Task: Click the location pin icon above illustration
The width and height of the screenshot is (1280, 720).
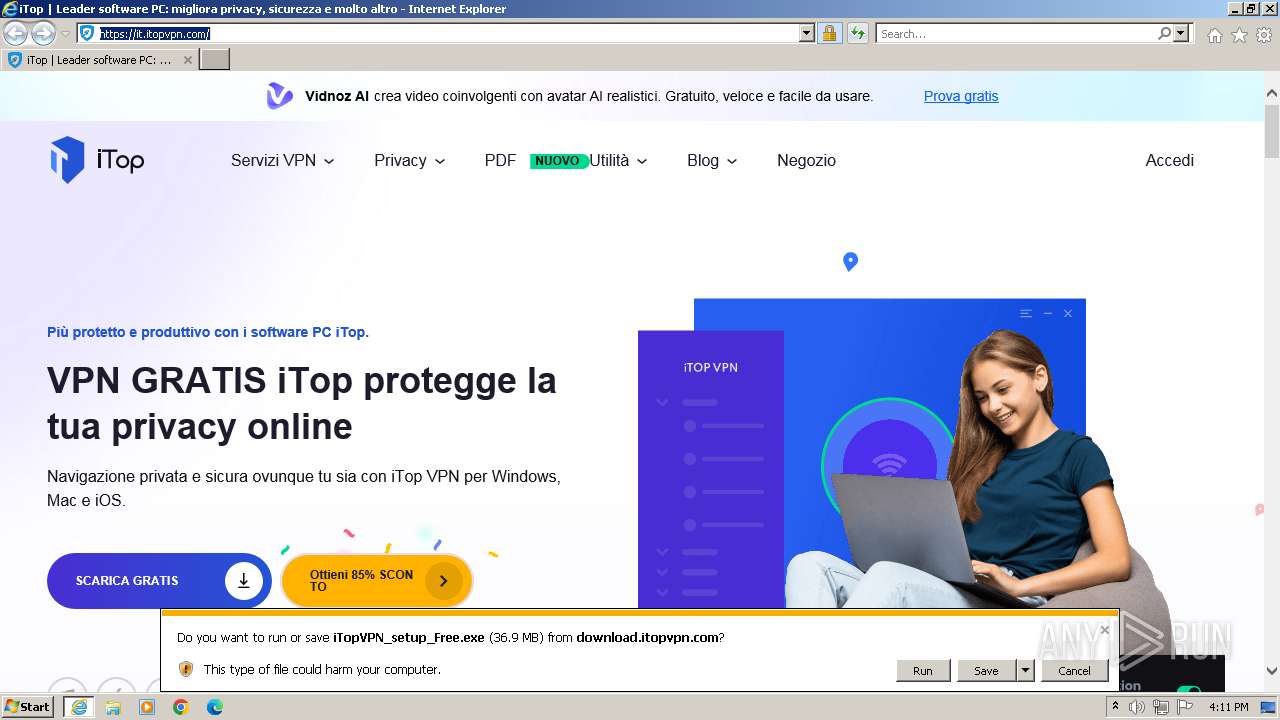Action: point(850,262)
